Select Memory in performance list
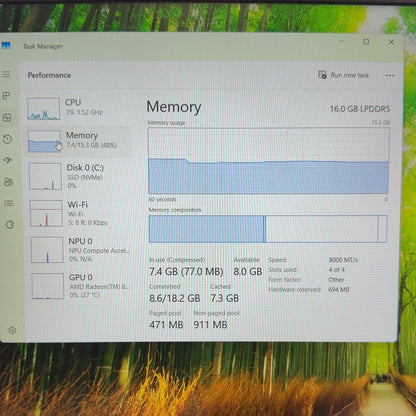Viewport: 416px width, 416px height. tap(78, 141)
